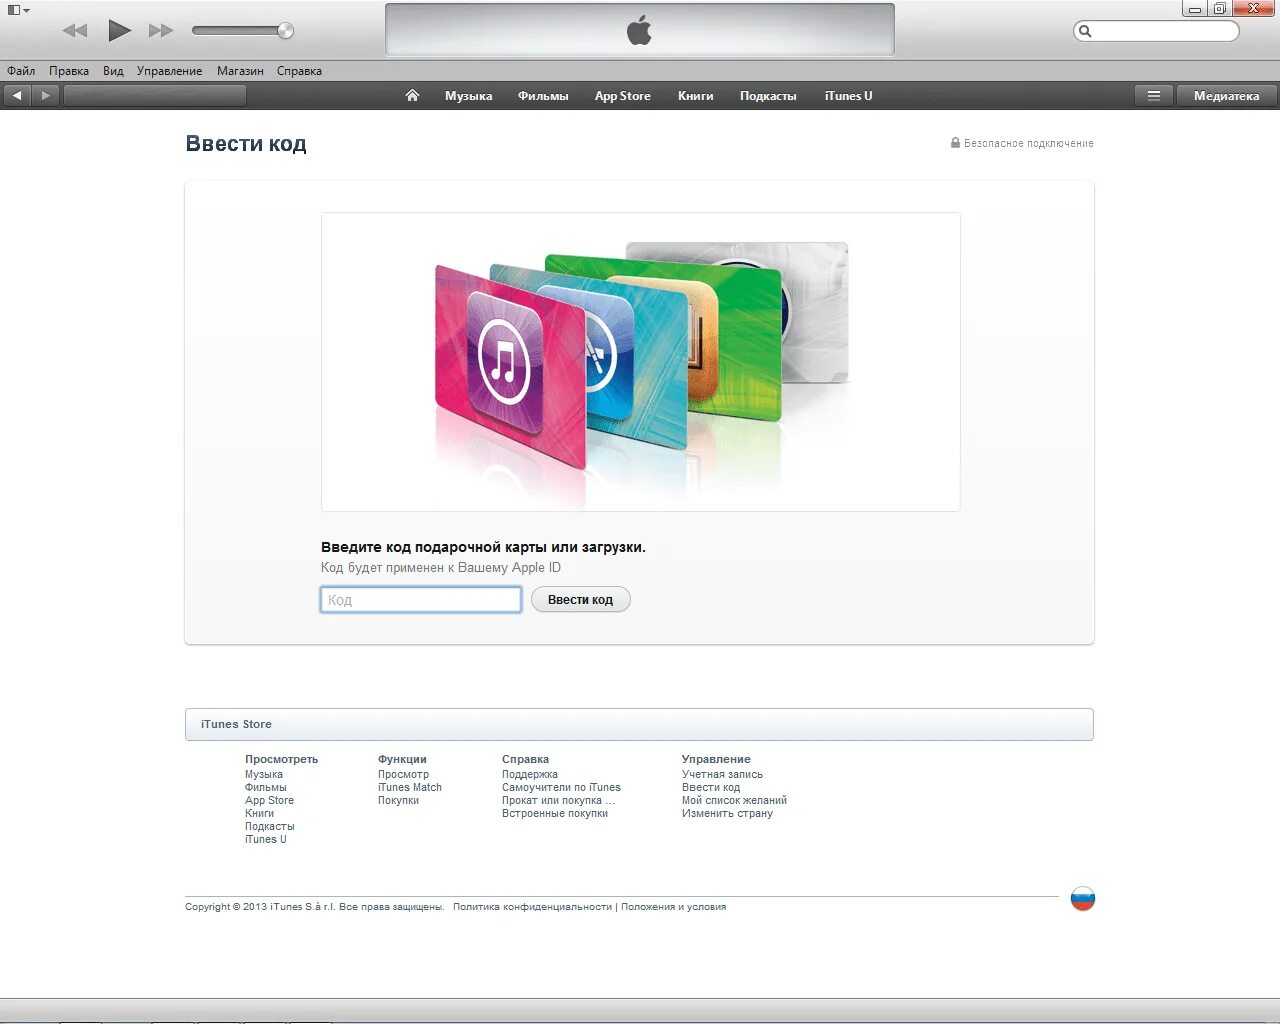Click the gift cards banner image
1280x1024 pixels.
[640, 362]
